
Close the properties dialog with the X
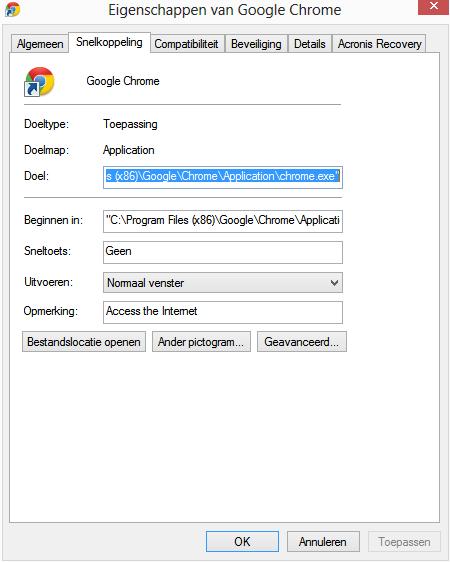434,6
